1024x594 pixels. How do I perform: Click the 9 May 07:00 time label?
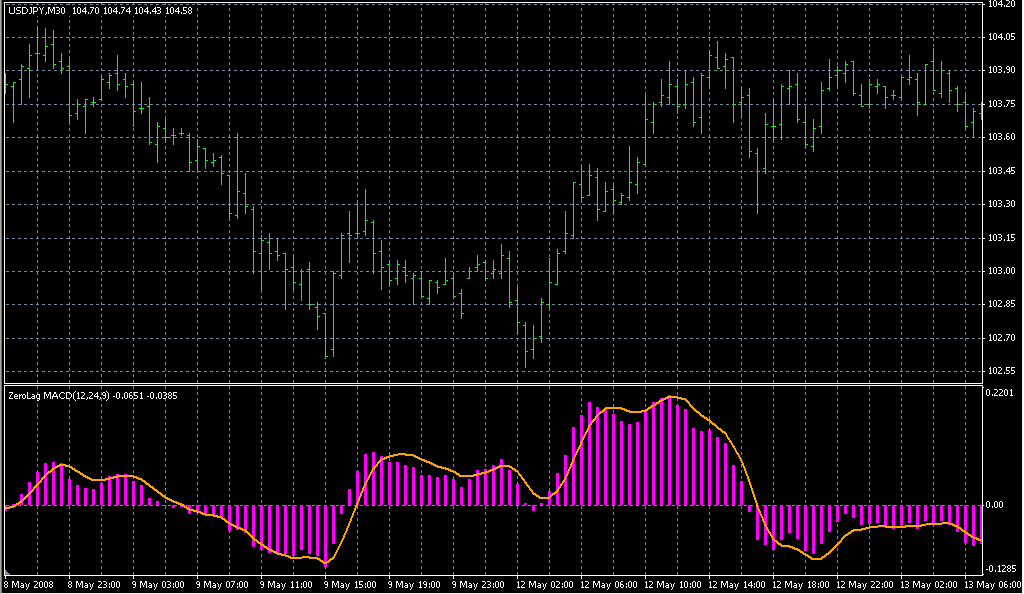point(220,584)
